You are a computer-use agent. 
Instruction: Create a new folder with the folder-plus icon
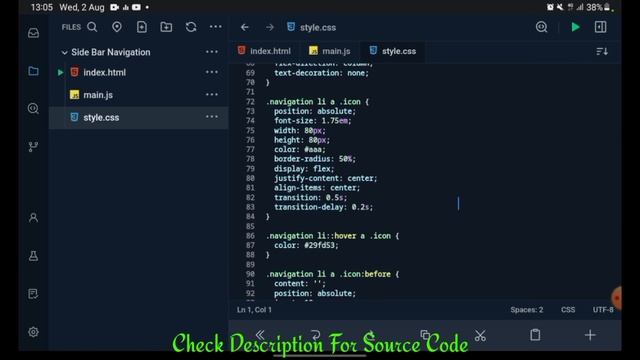pos(166,27)
